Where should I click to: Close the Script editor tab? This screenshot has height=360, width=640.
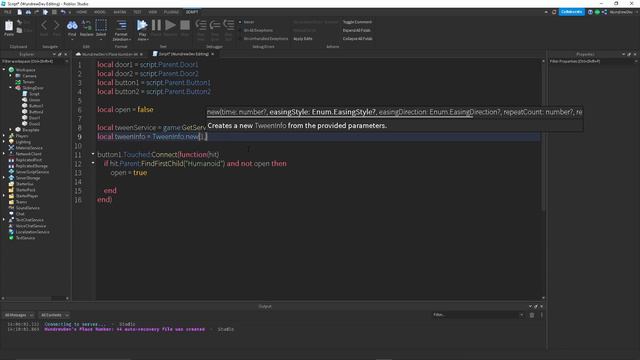(213, 54)
